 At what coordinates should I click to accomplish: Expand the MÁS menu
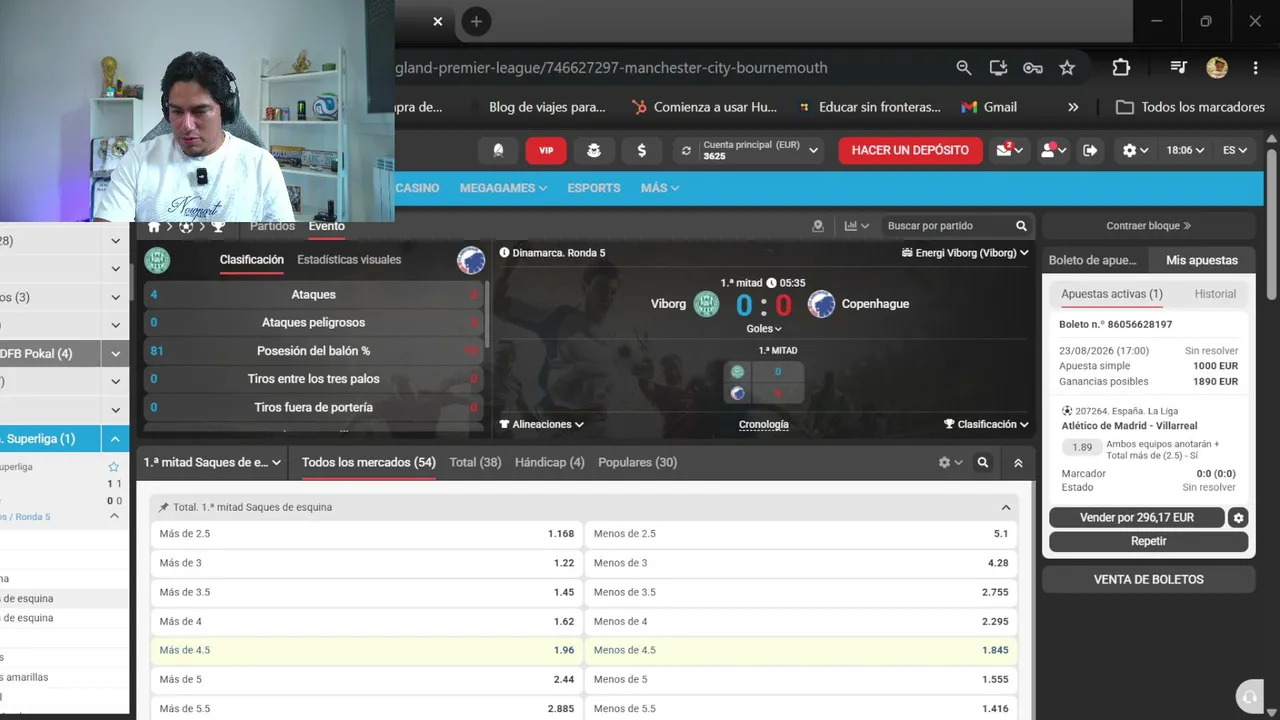coord(660,188)
